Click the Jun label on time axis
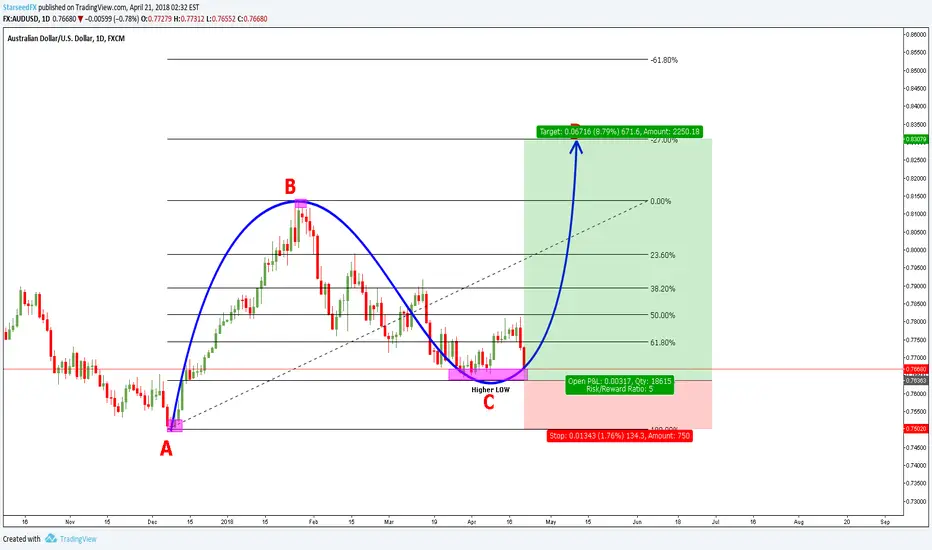 (637, 522)
